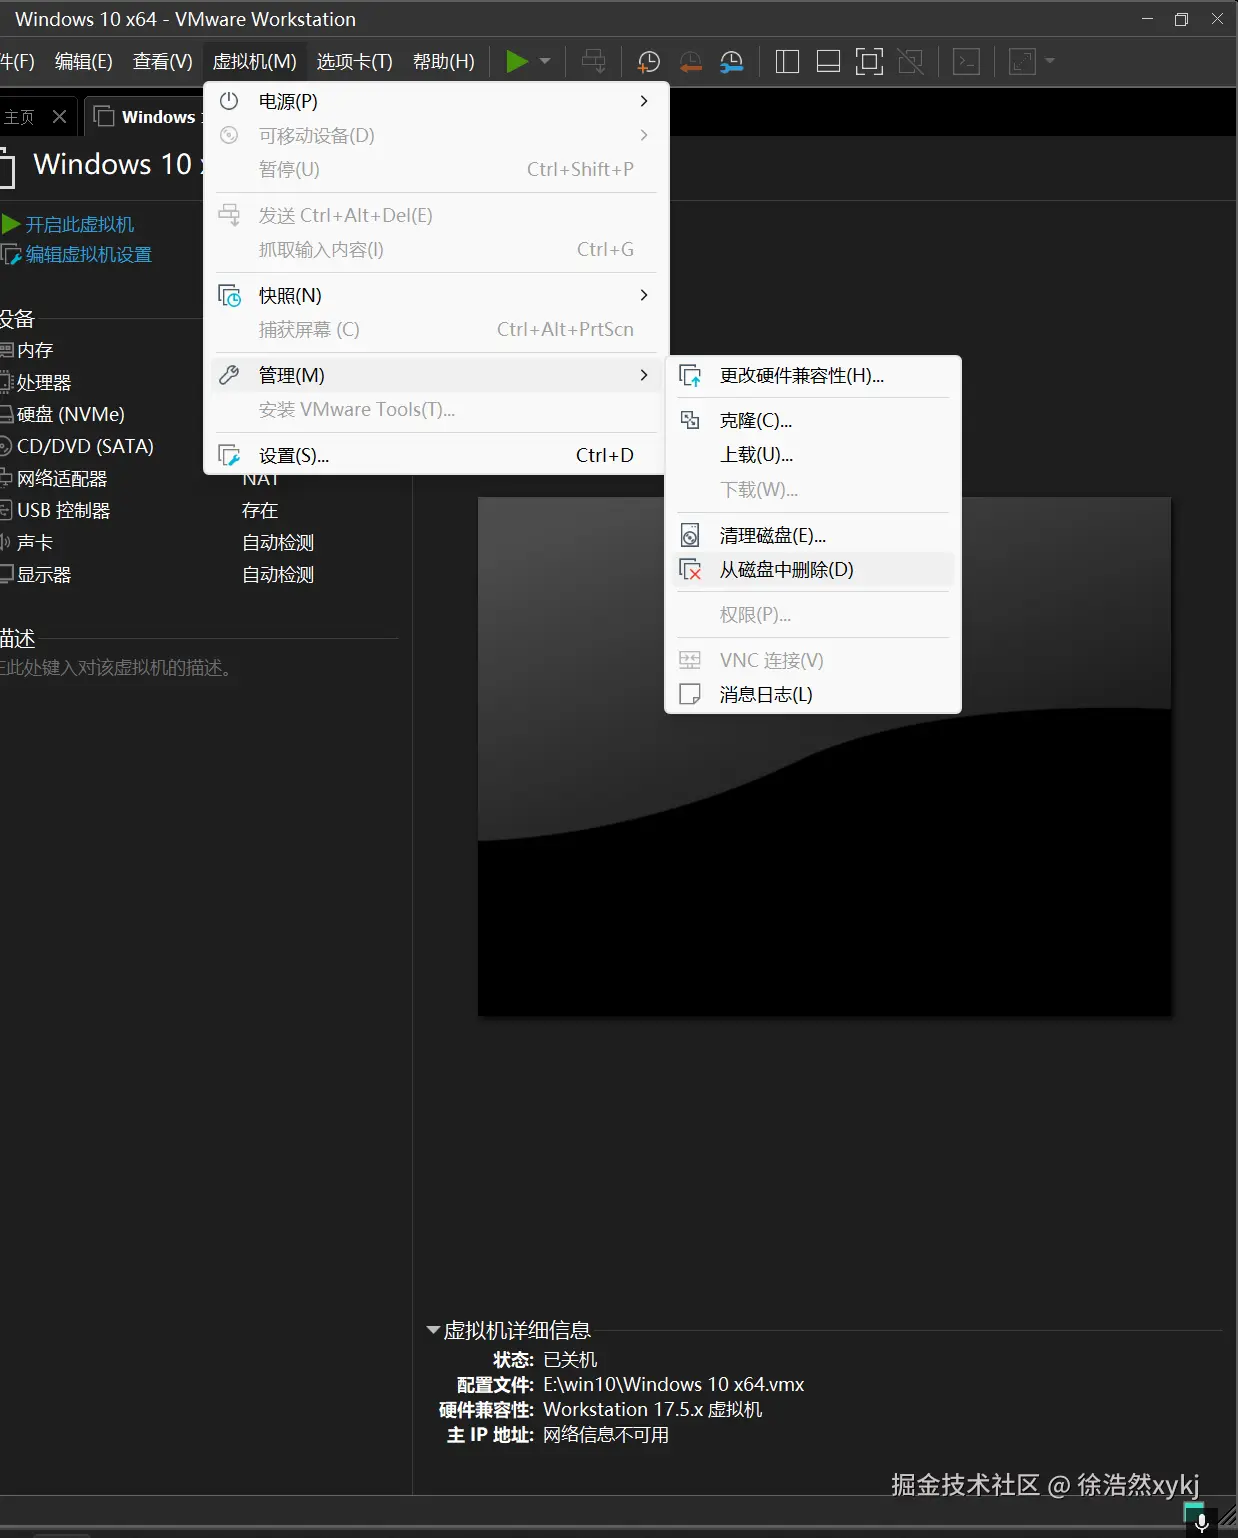Click the 虚拟机(M) menu
1238x1538 pixels.
(255, 62)
